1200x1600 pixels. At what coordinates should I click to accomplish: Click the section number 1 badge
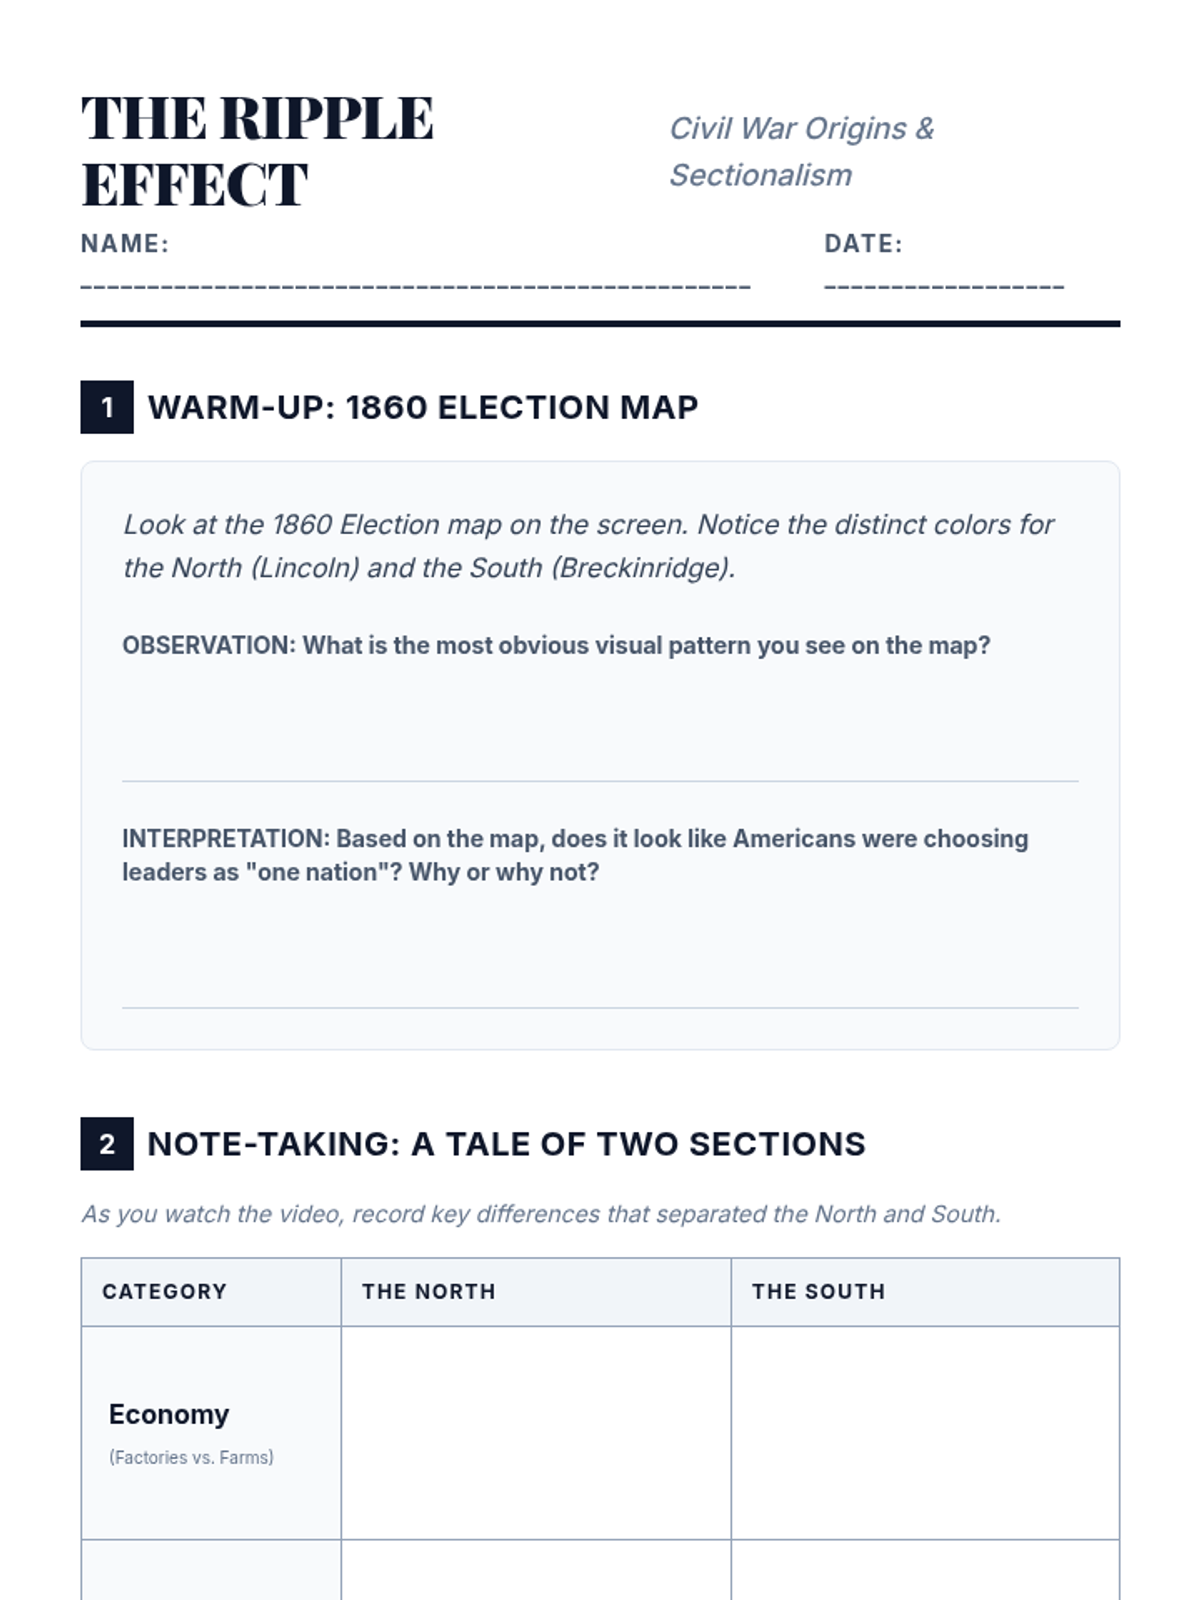coord(107,407)
